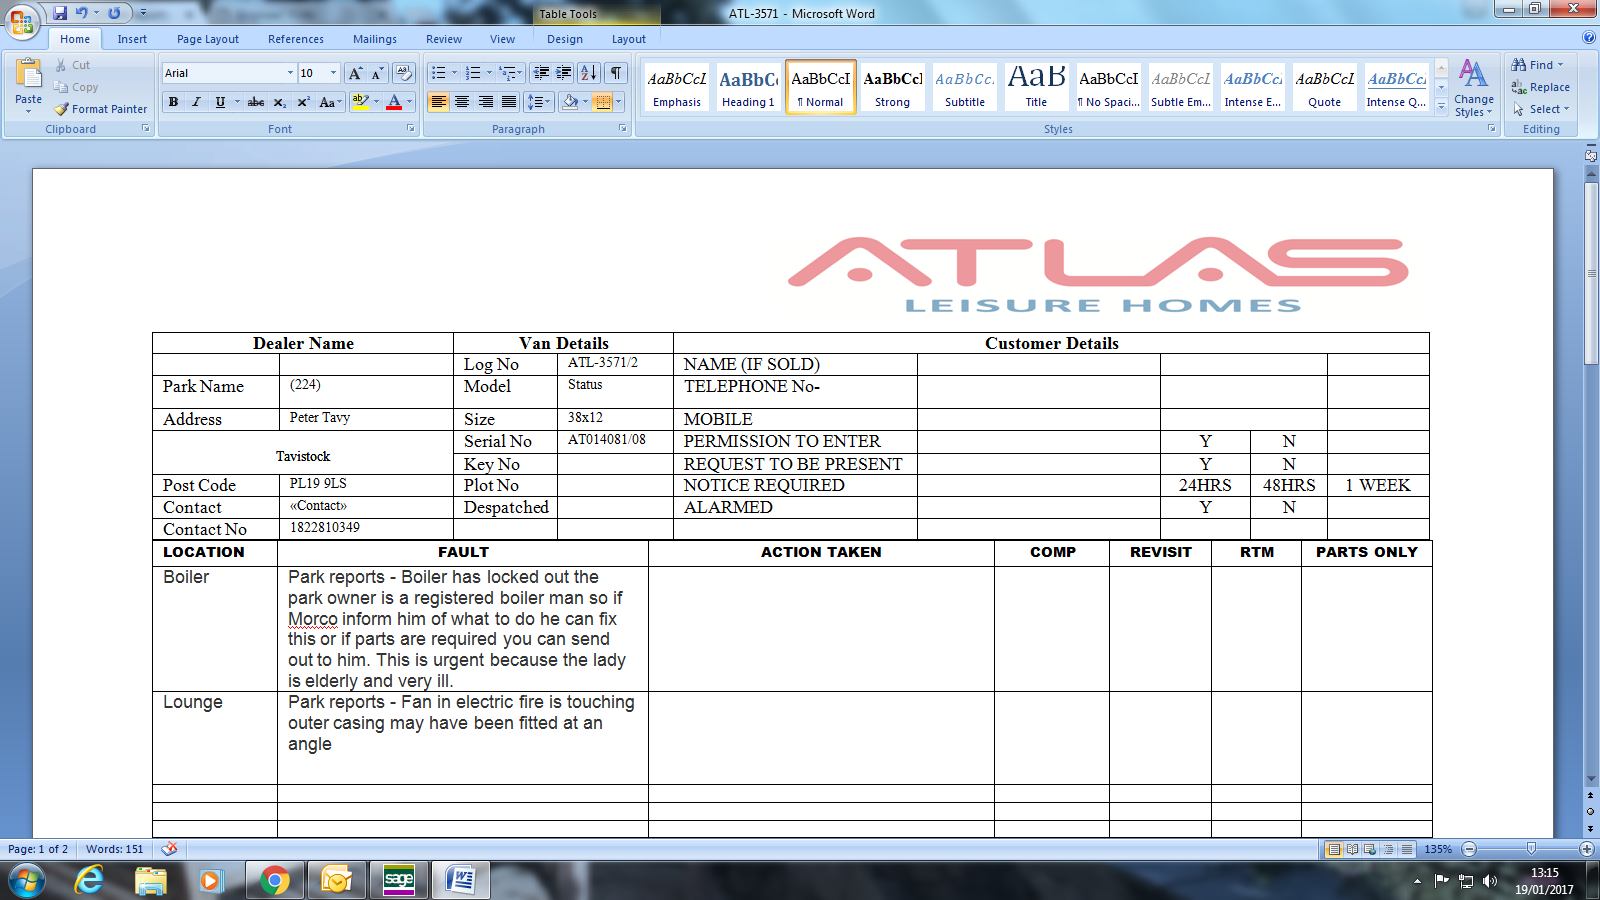Expand the bullets list dropdown arrow

point(454,73)
